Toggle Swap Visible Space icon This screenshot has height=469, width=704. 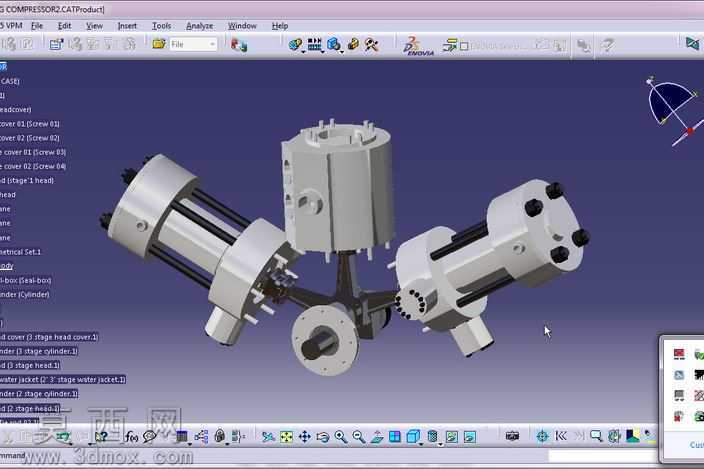point(470,436)
